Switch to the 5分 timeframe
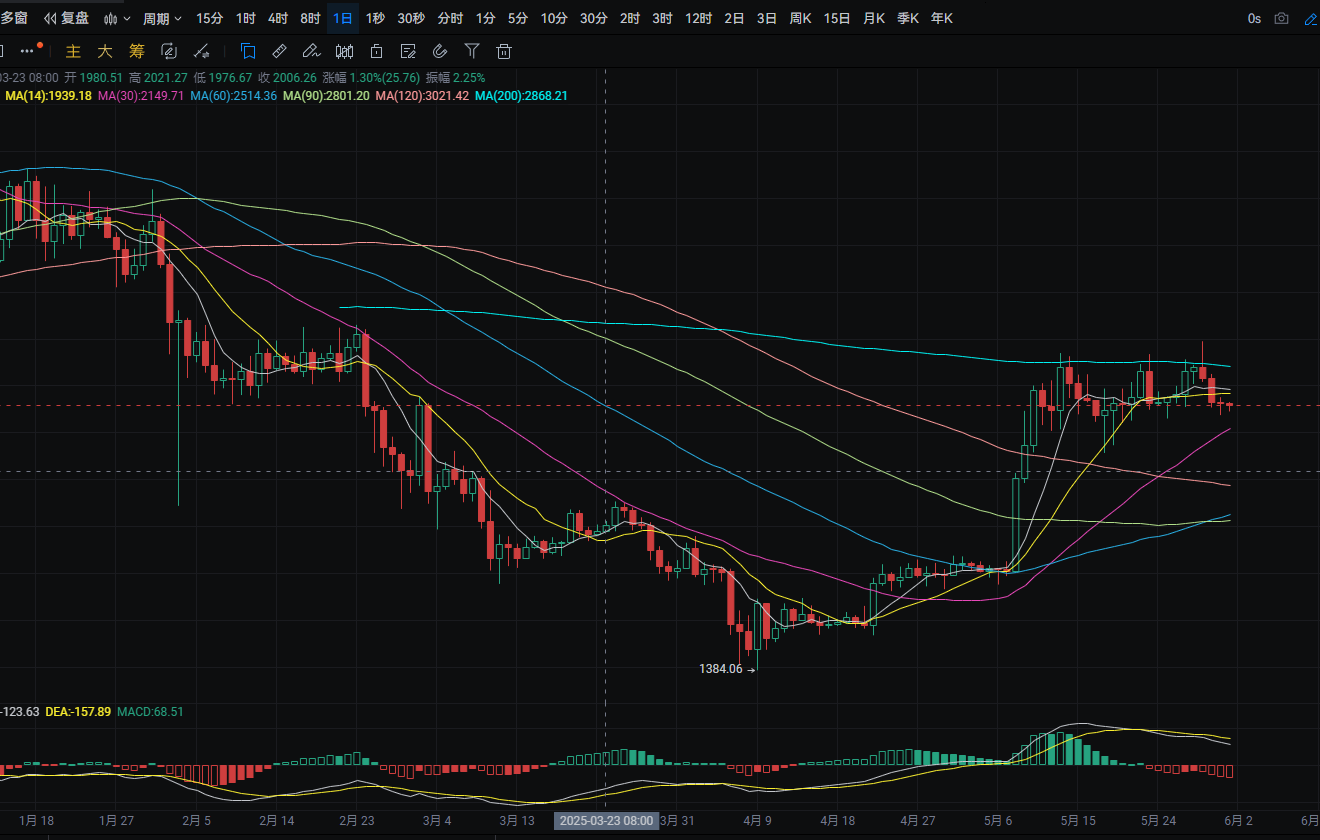 click(518, 18)
